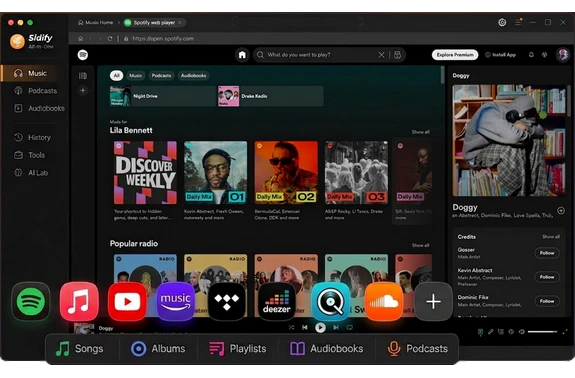Open Daily Mix 02 cover
Viewport: 575px width, 378px height.
point(286,173)
